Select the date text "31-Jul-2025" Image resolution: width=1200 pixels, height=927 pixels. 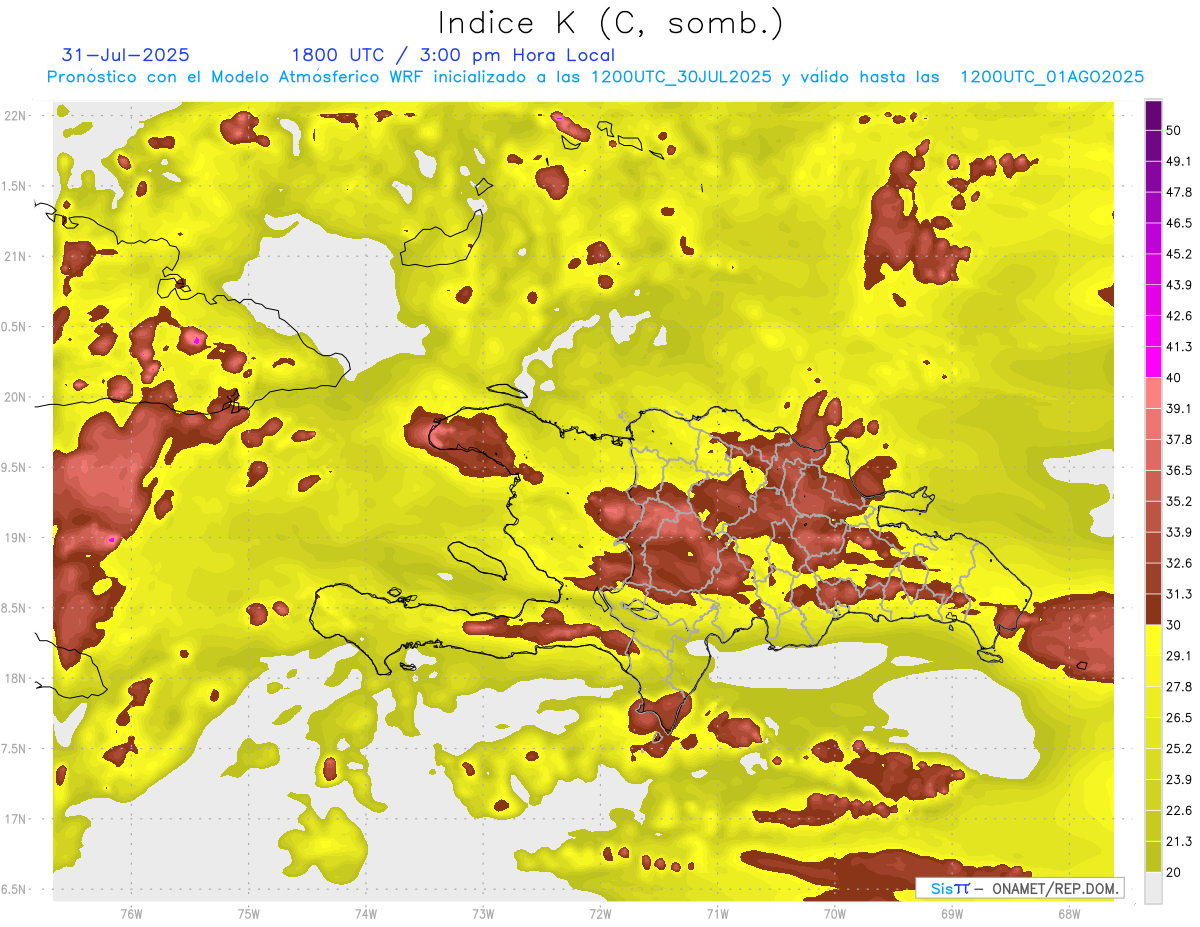click(x=126, y=55)
